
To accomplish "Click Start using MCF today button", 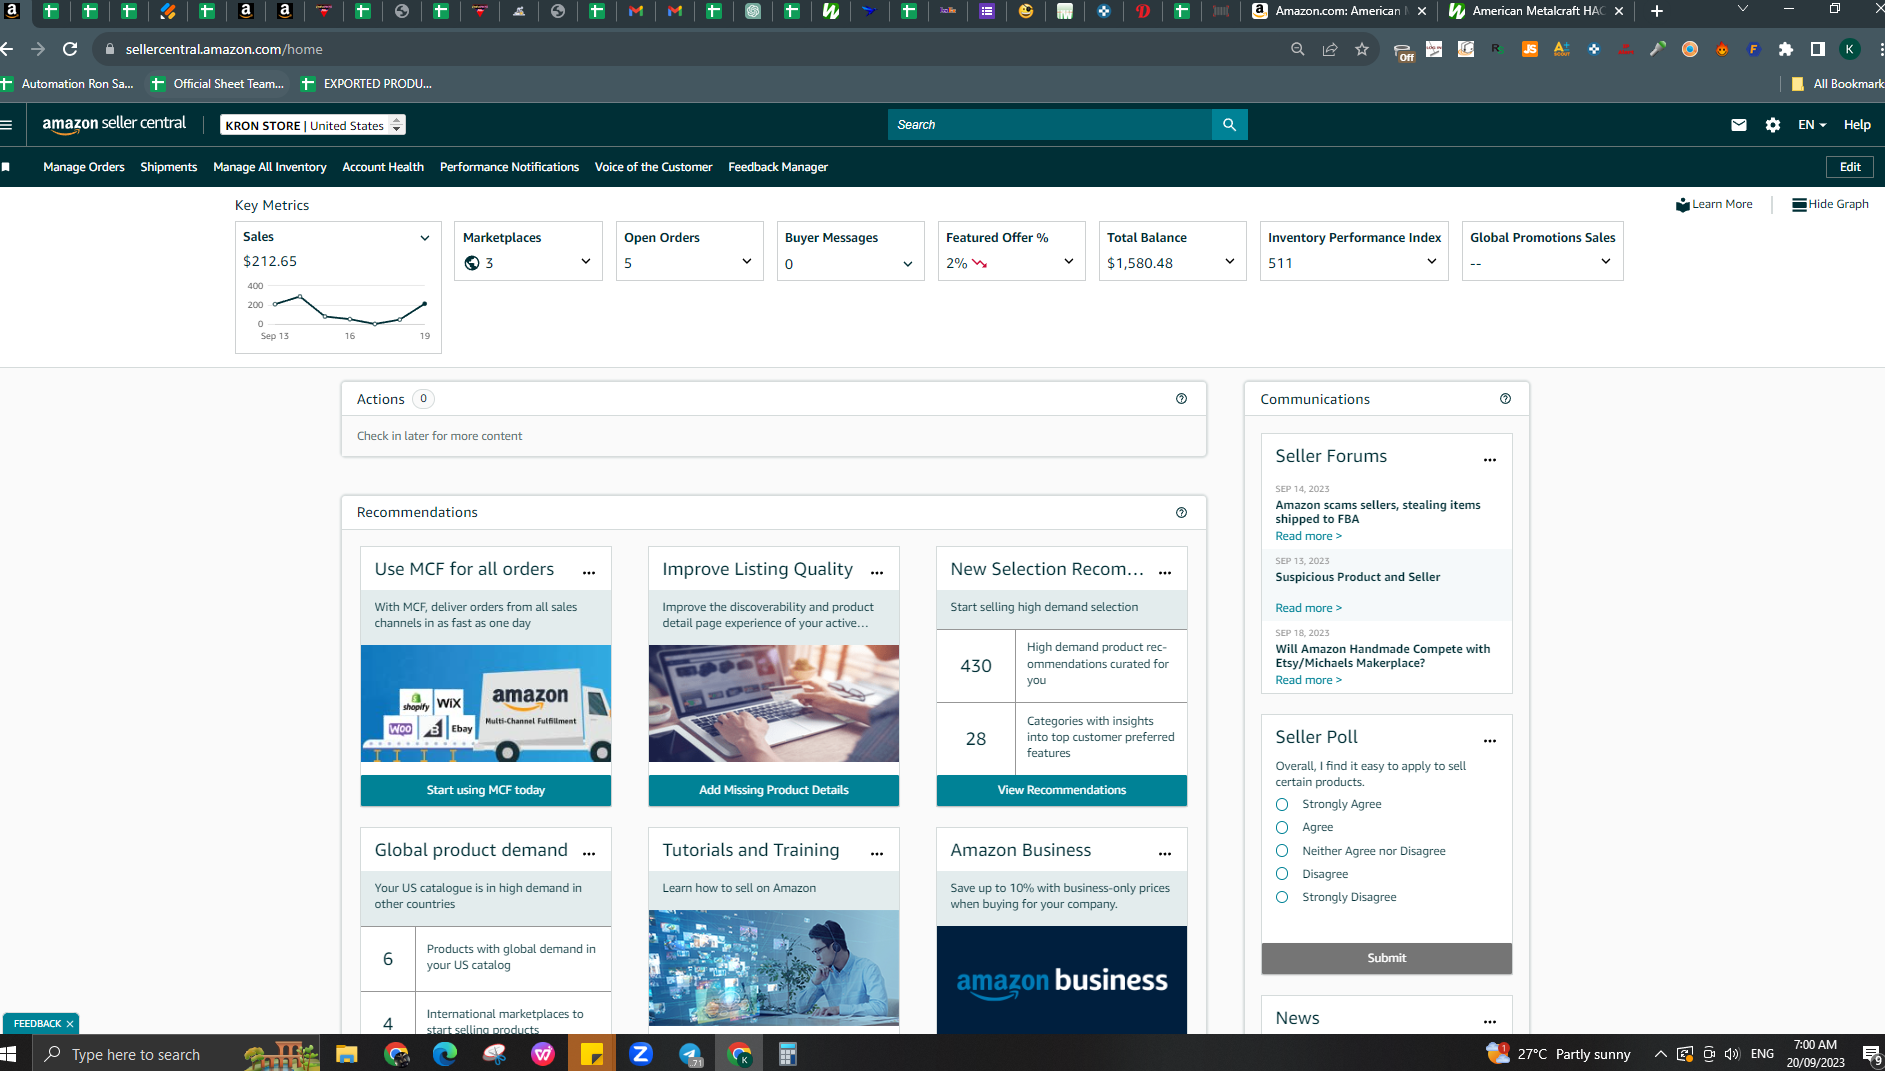I will (x=486, y=790).
